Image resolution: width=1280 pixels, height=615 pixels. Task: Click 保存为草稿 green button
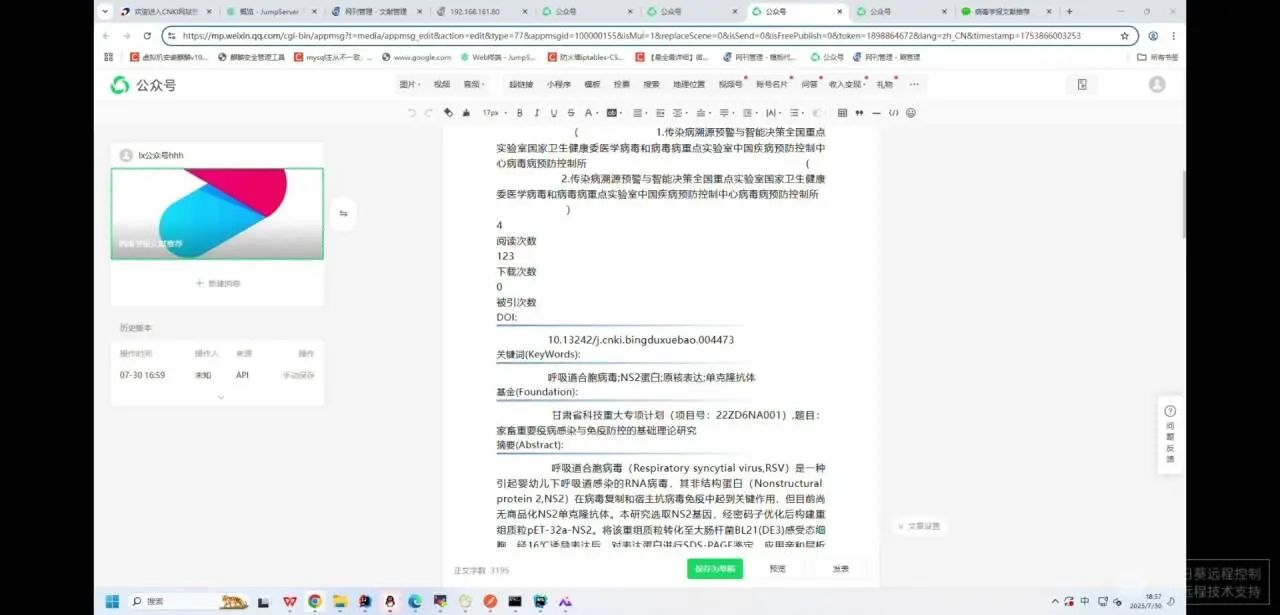coord(715,569)
